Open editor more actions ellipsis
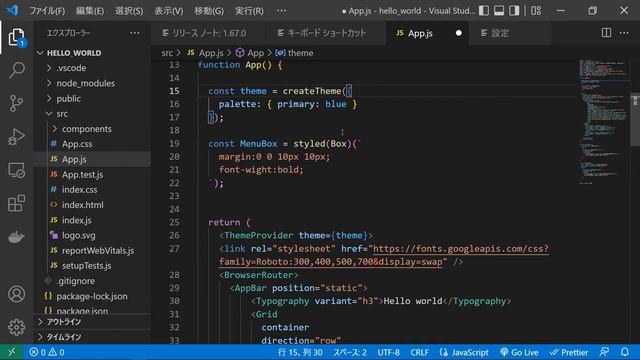The width and height of the screenshot is (640, 360). tap(624, 33)
